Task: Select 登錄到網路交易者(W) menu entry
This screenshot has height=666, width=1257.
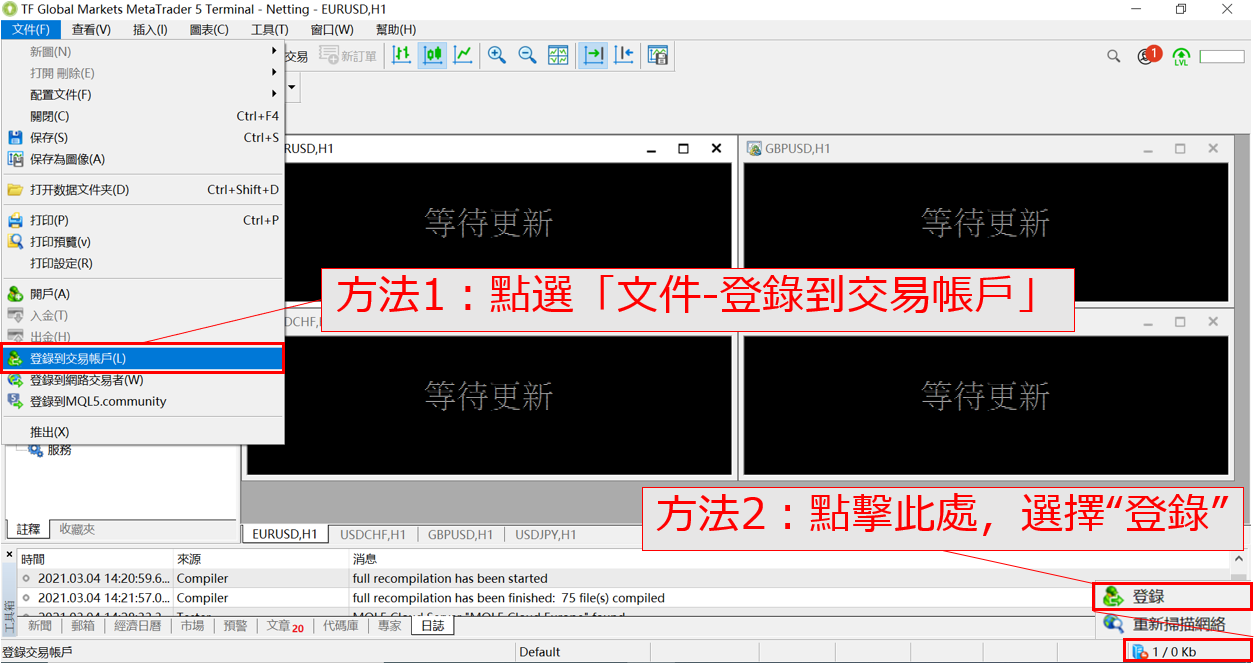Action: (143, 380)
